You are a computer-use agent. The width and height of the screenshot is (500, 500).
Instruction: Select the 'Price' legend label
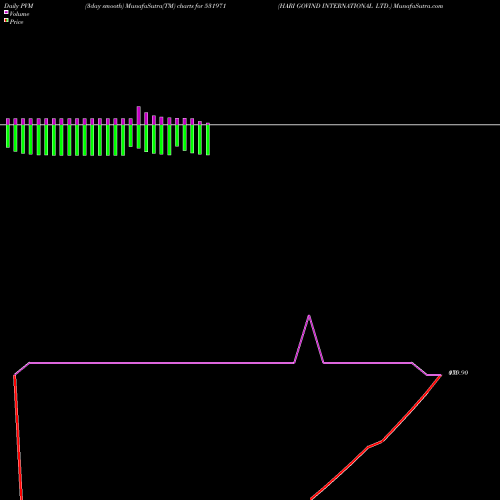click(x=16, y=22)
